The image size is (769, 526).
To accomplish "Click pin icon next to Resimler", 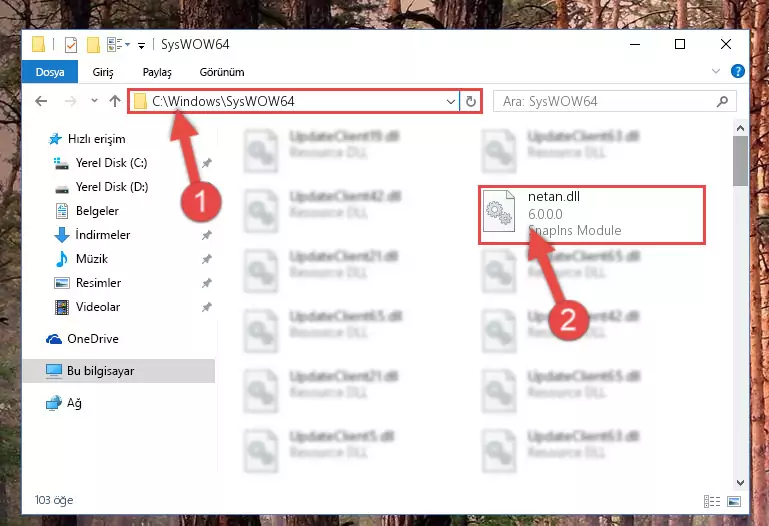I will tap(206, 283).
